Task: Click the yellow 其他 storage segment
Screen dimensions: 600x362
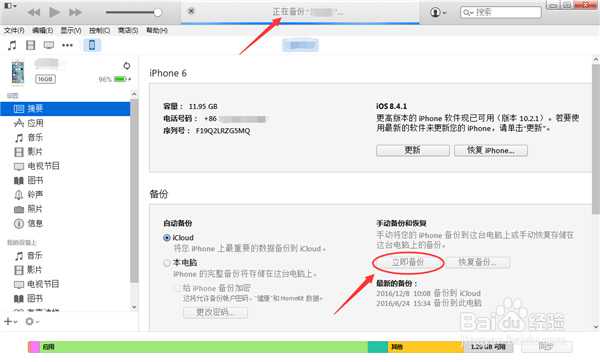Action: click(426, 347)
